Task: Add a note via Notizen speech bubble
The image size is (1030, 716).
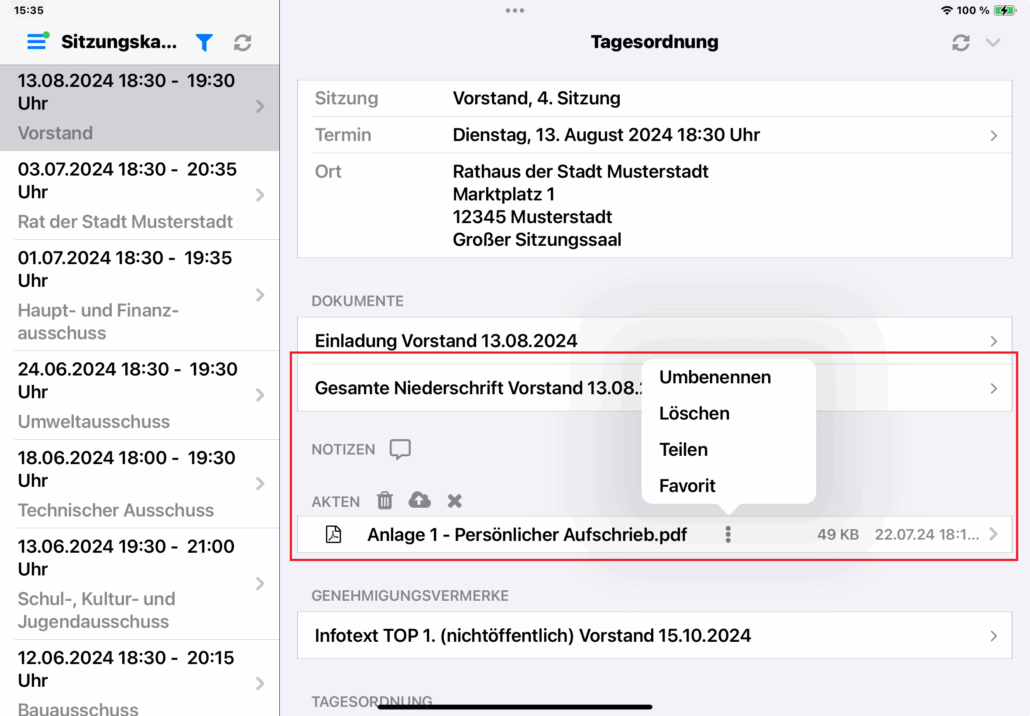Action: (400, 449)
